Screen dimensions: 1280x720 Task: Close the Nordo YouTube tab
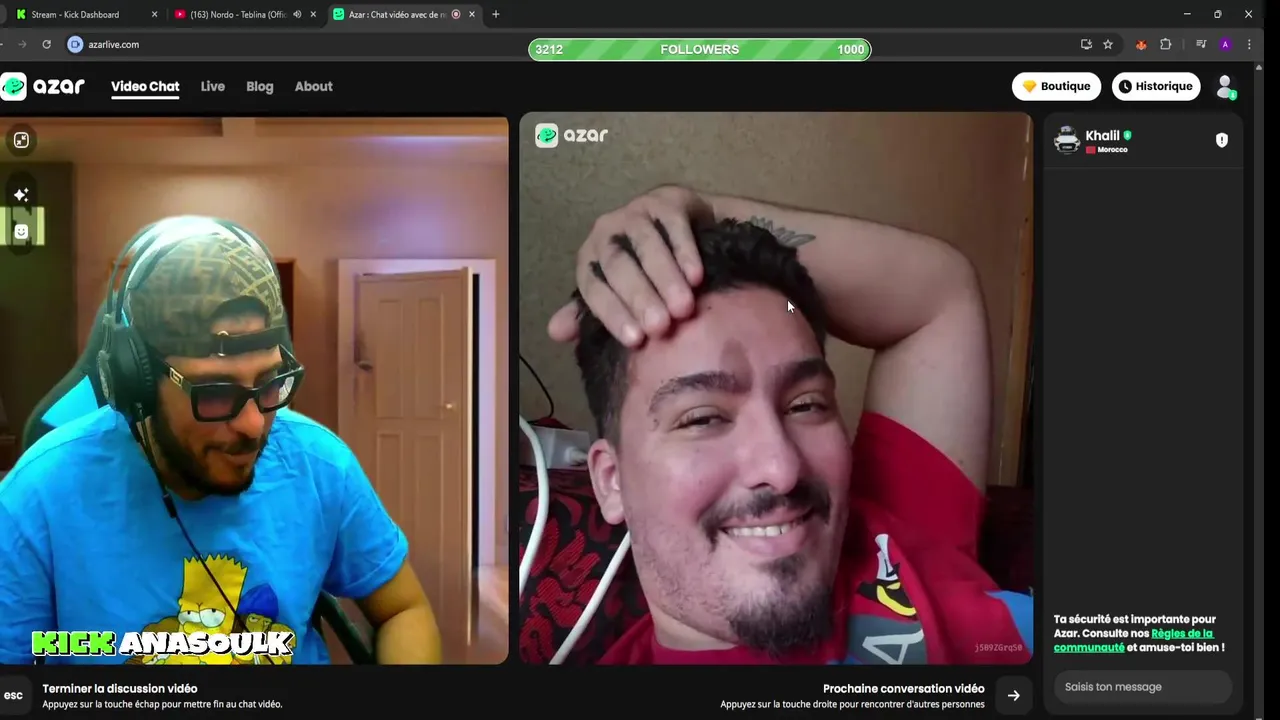coord(313,15)
